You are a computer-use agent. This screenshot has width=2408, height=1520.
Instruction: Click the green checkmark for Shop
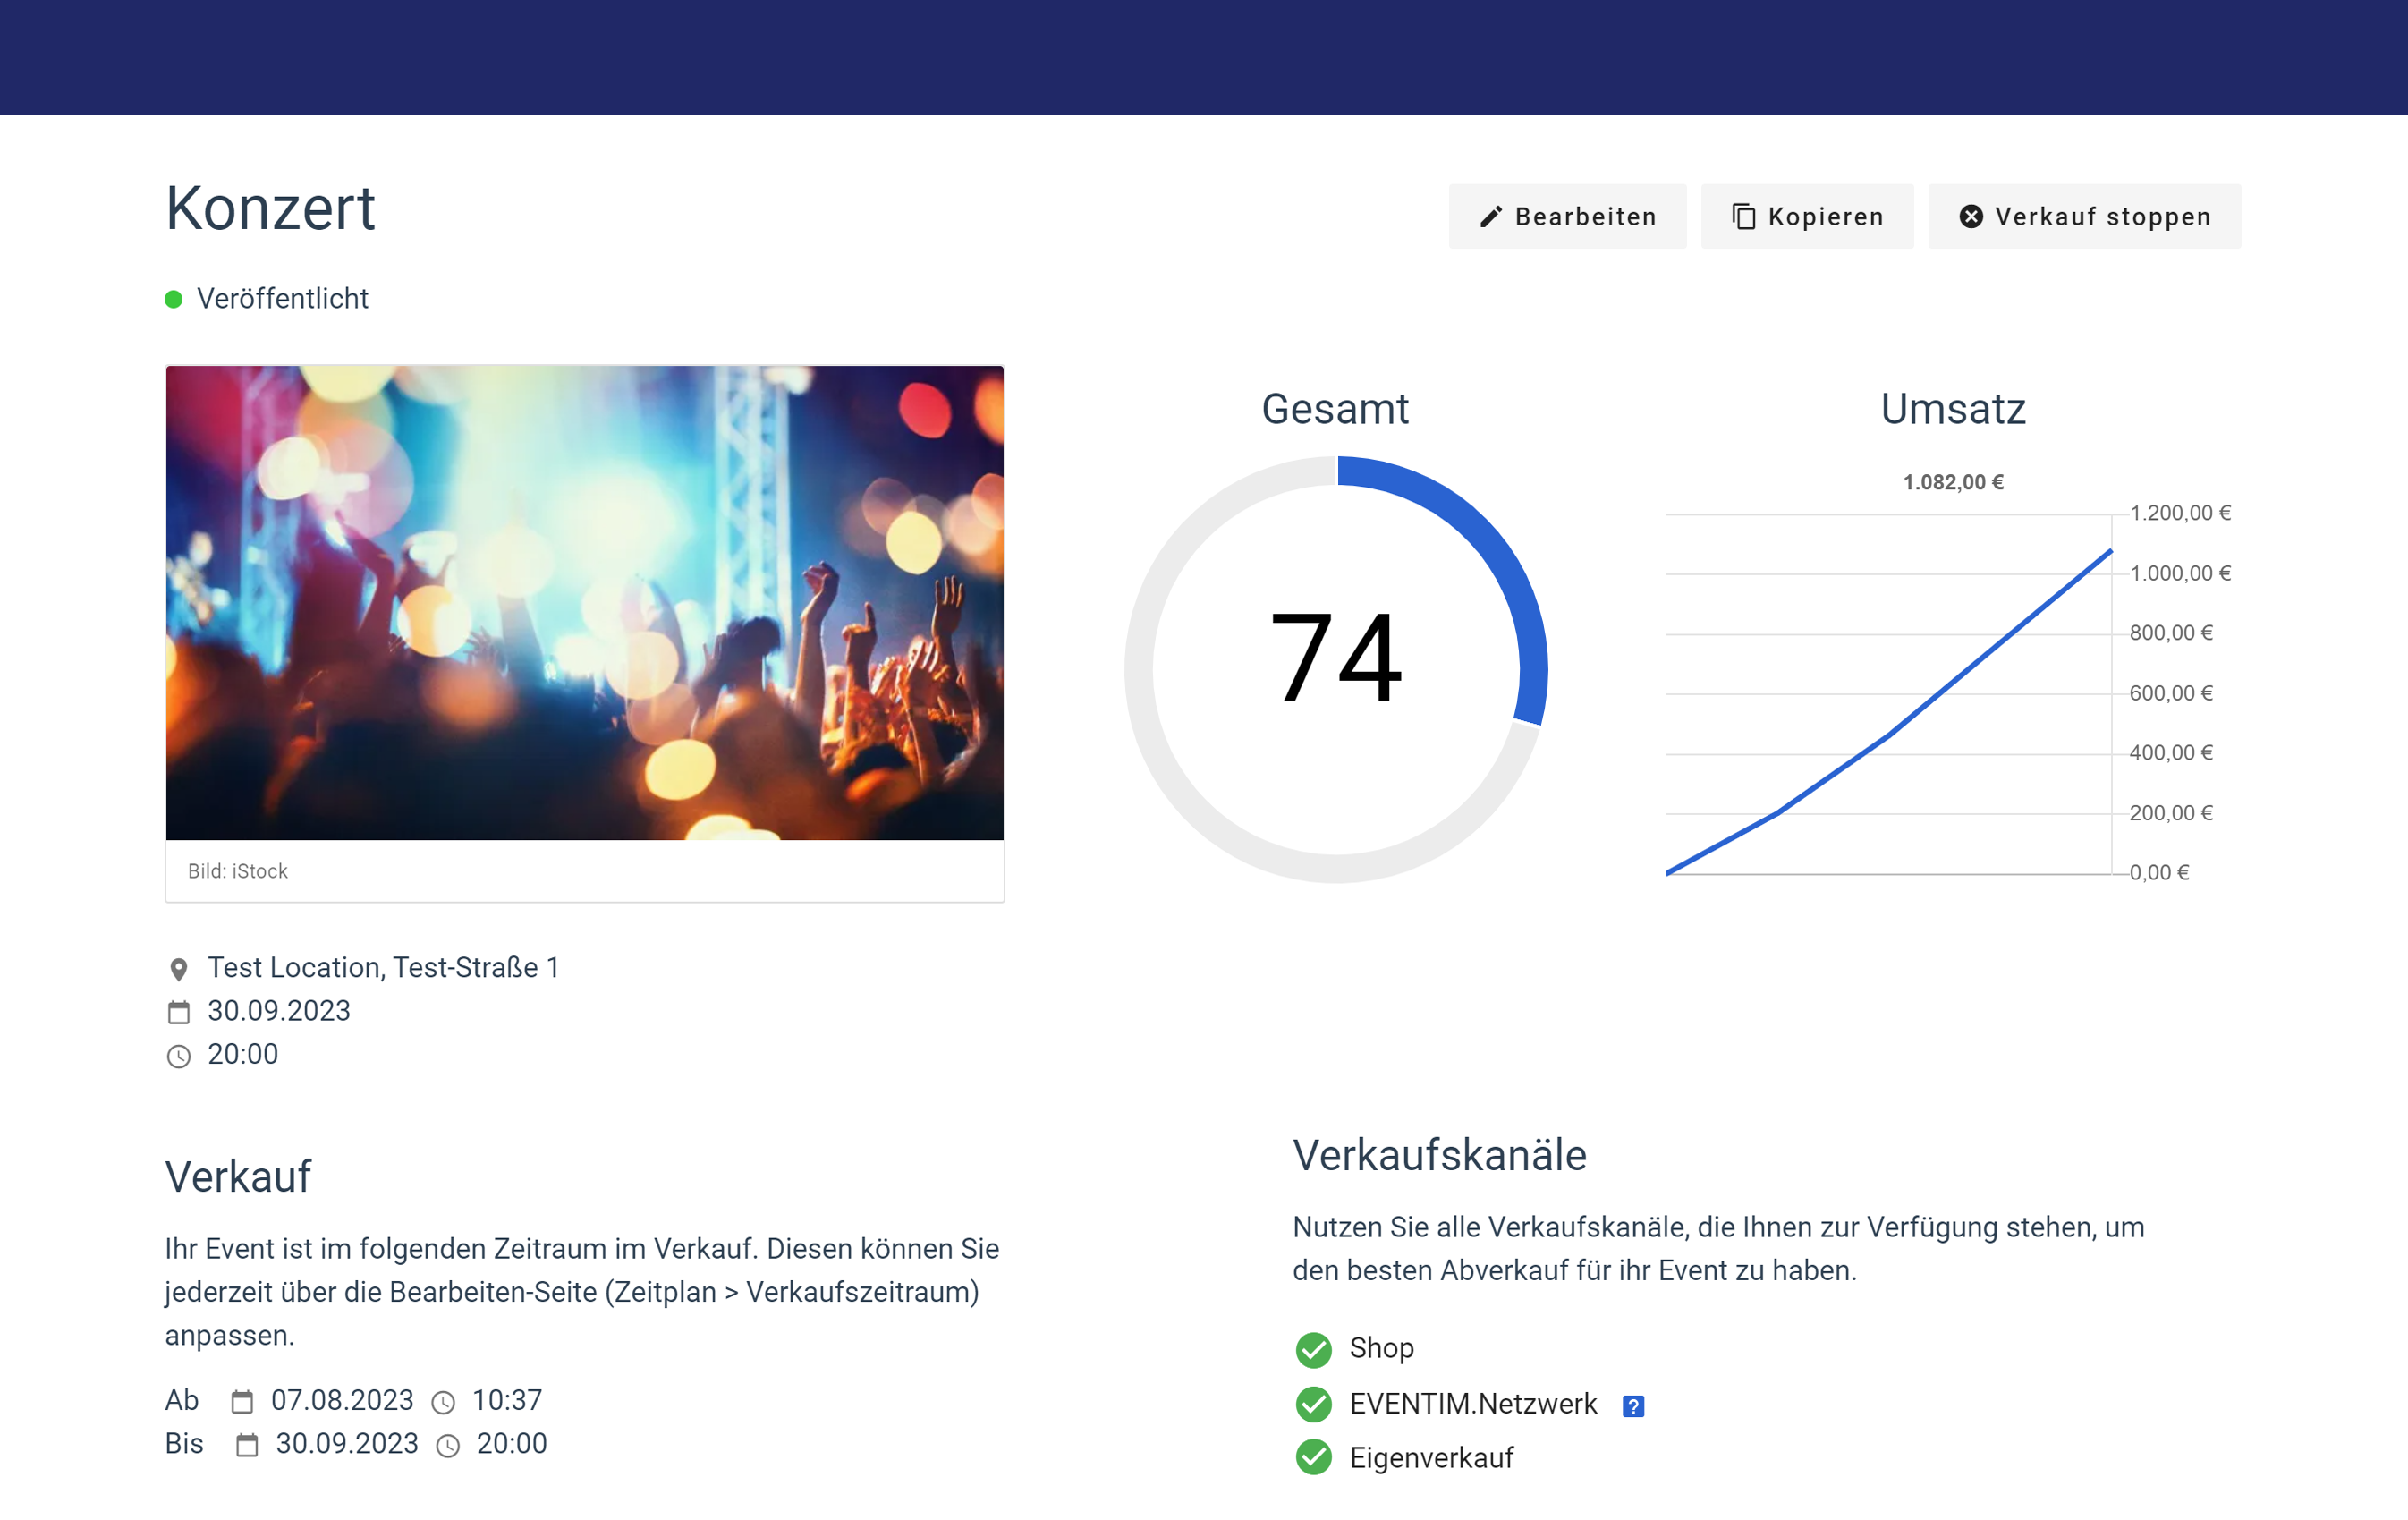pyautogui.click(x=1313, y=1349)
